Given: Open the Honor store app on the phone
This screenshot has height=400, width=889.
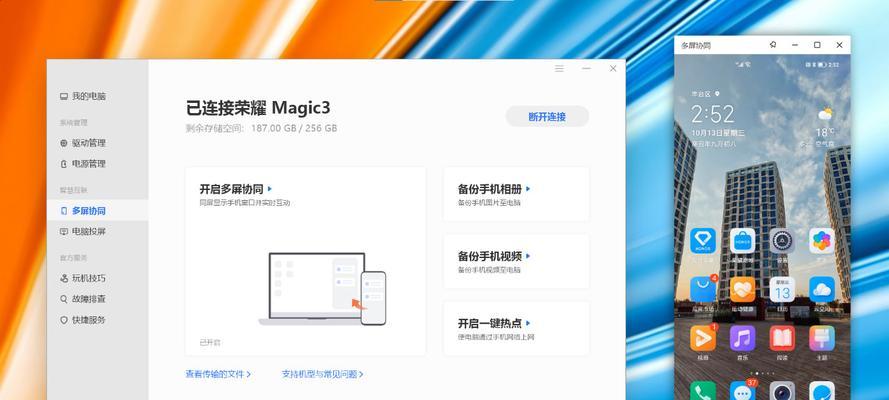Looking at the screenshot, I should pos(743,241).
